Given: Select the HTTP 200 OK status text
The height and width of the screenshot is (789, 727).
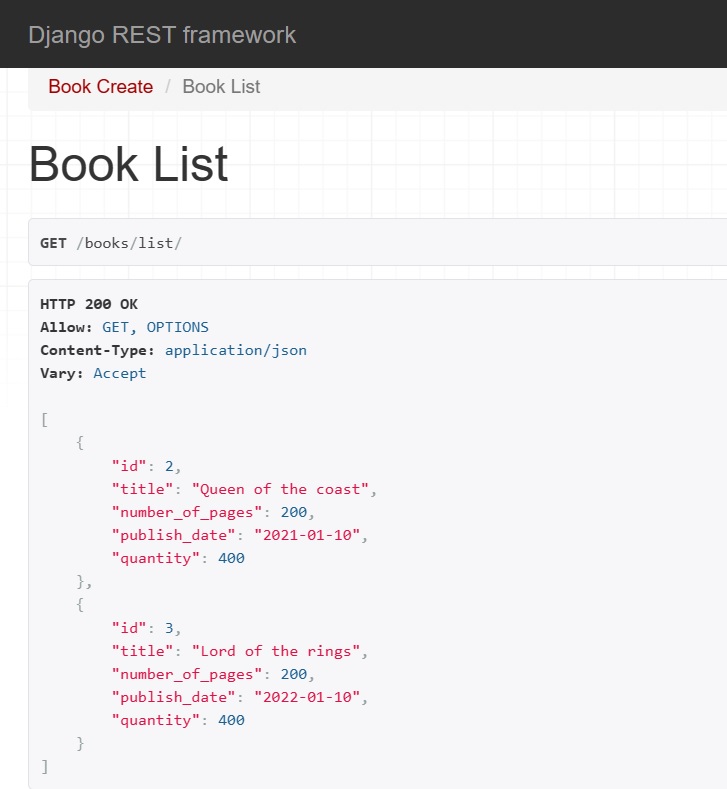Looking at the screenshot, I should coord(89,304).
